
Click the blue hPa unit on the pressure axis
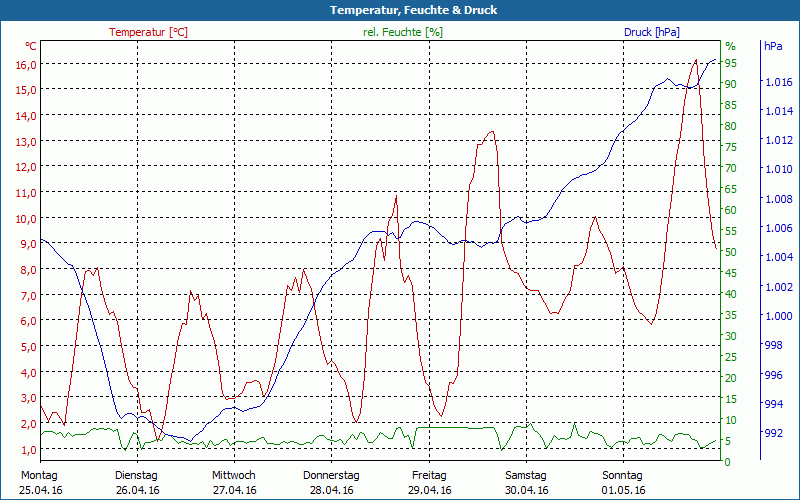(x=773, y=46)
